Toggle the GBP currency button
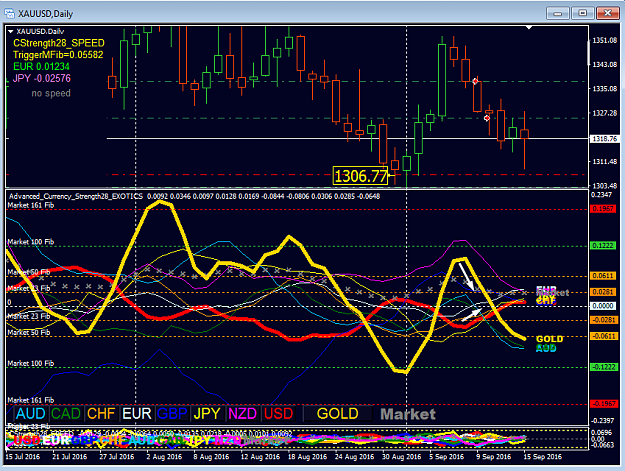 point(172,414)
